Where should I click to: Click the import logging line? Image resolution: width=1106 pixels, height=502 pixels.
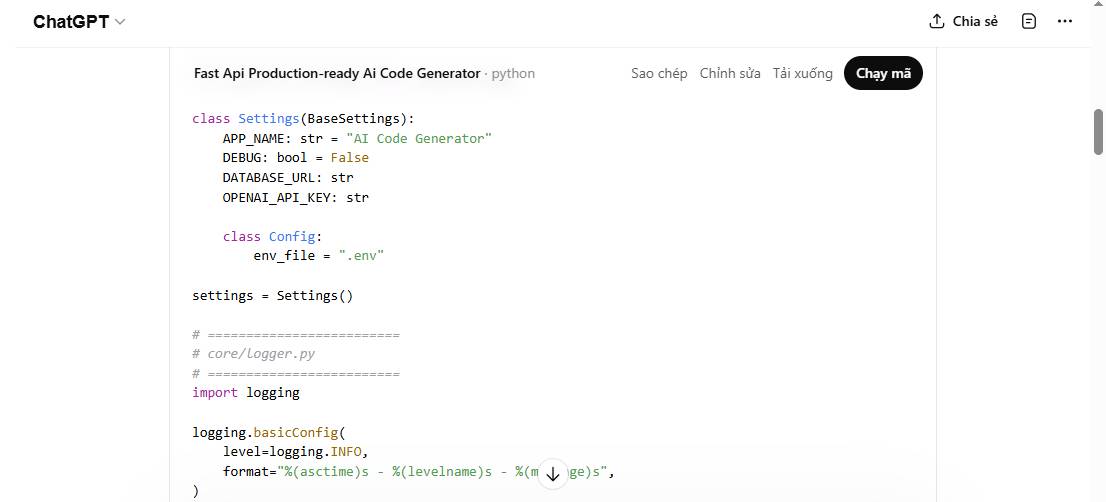pyautogui.click(x=246, y=392)
